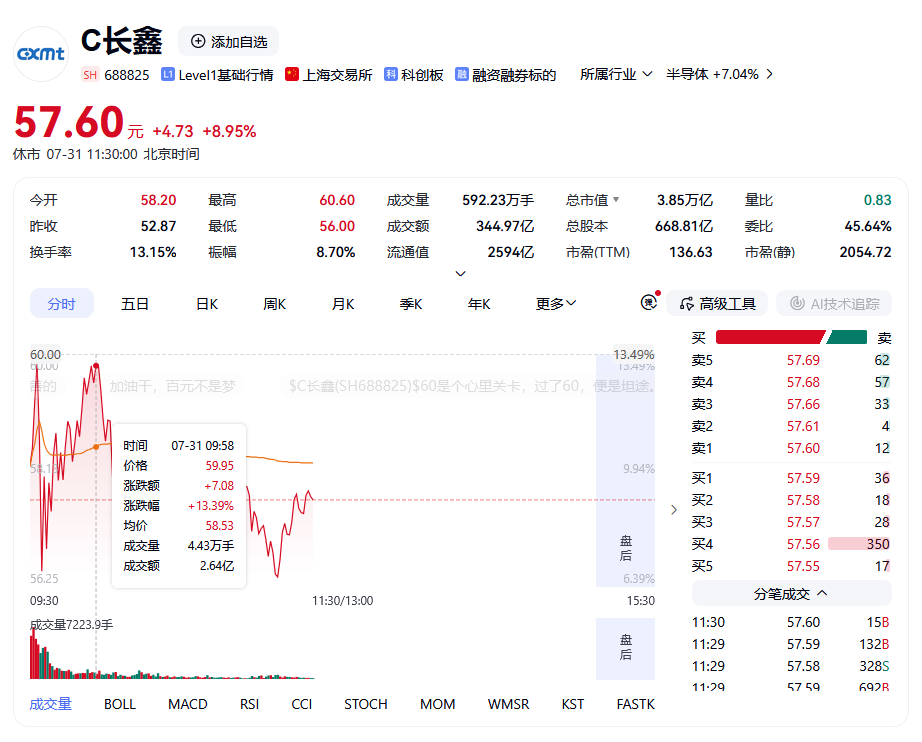This screenshot has width=922, height=742.
Task: Click the 买4 volume 350 bar
Action: (x=859, y=544)
